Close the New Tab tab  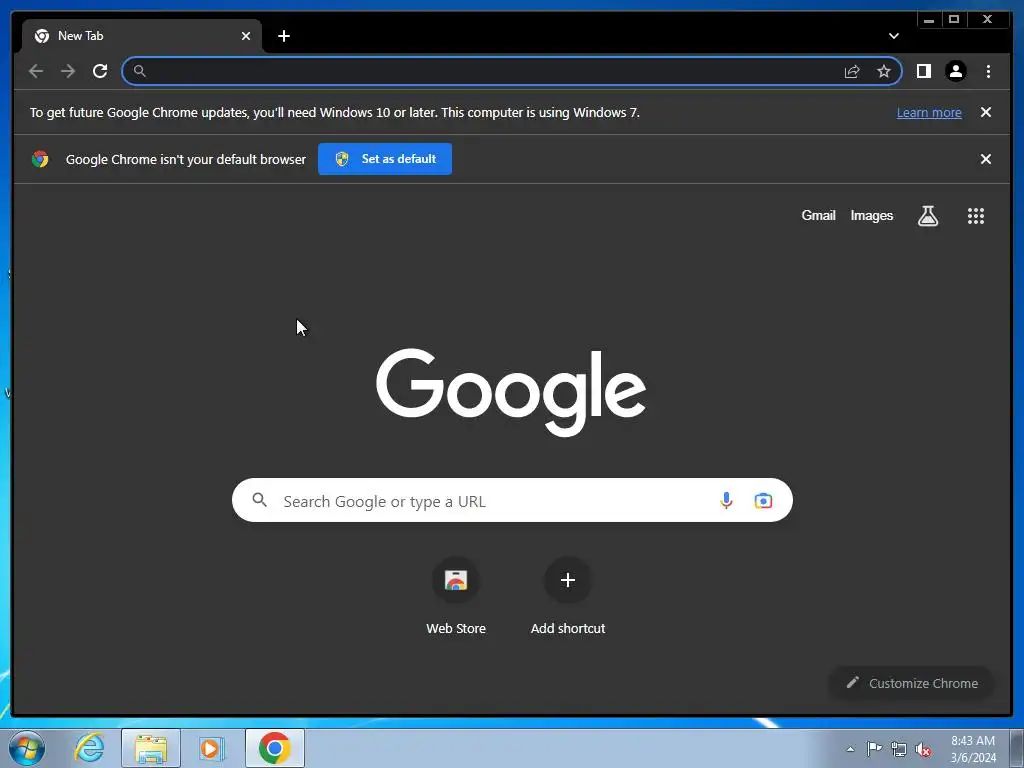coord(246,36)
